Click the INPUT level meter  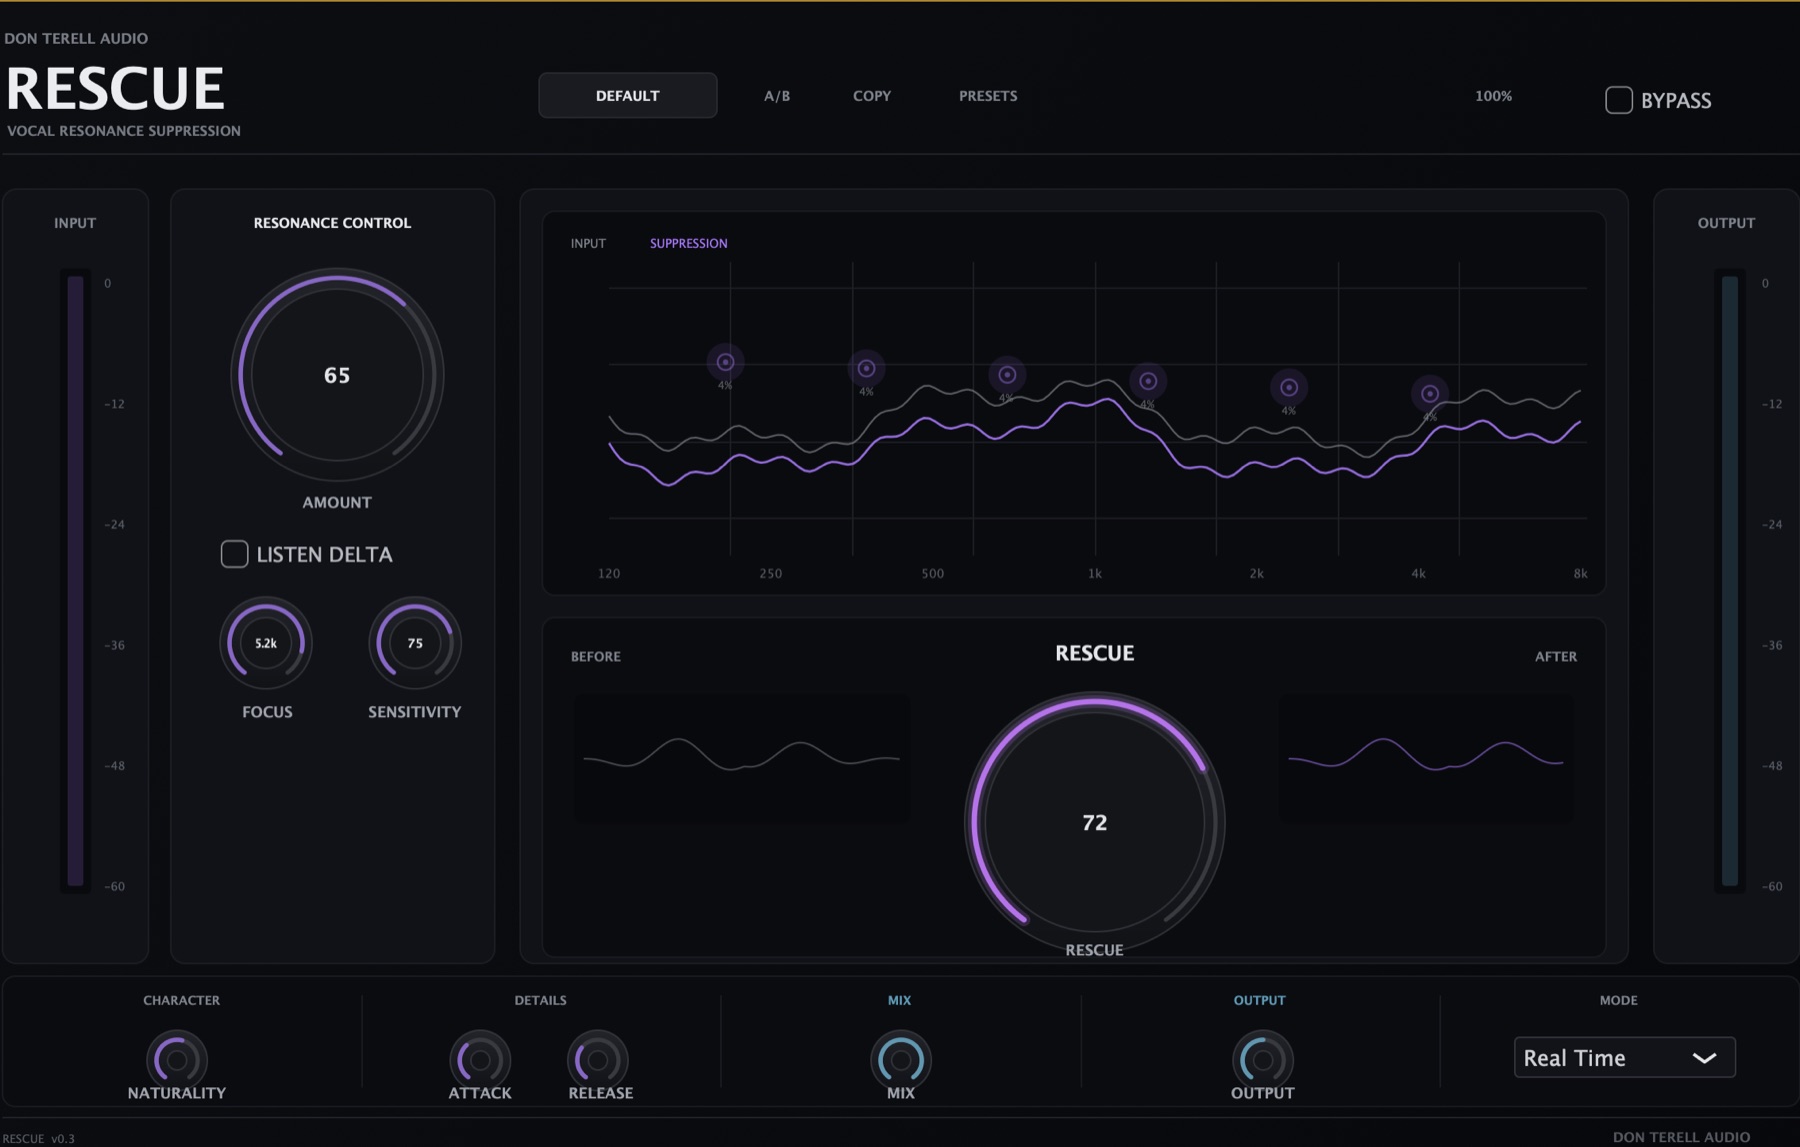pos(75,580)
